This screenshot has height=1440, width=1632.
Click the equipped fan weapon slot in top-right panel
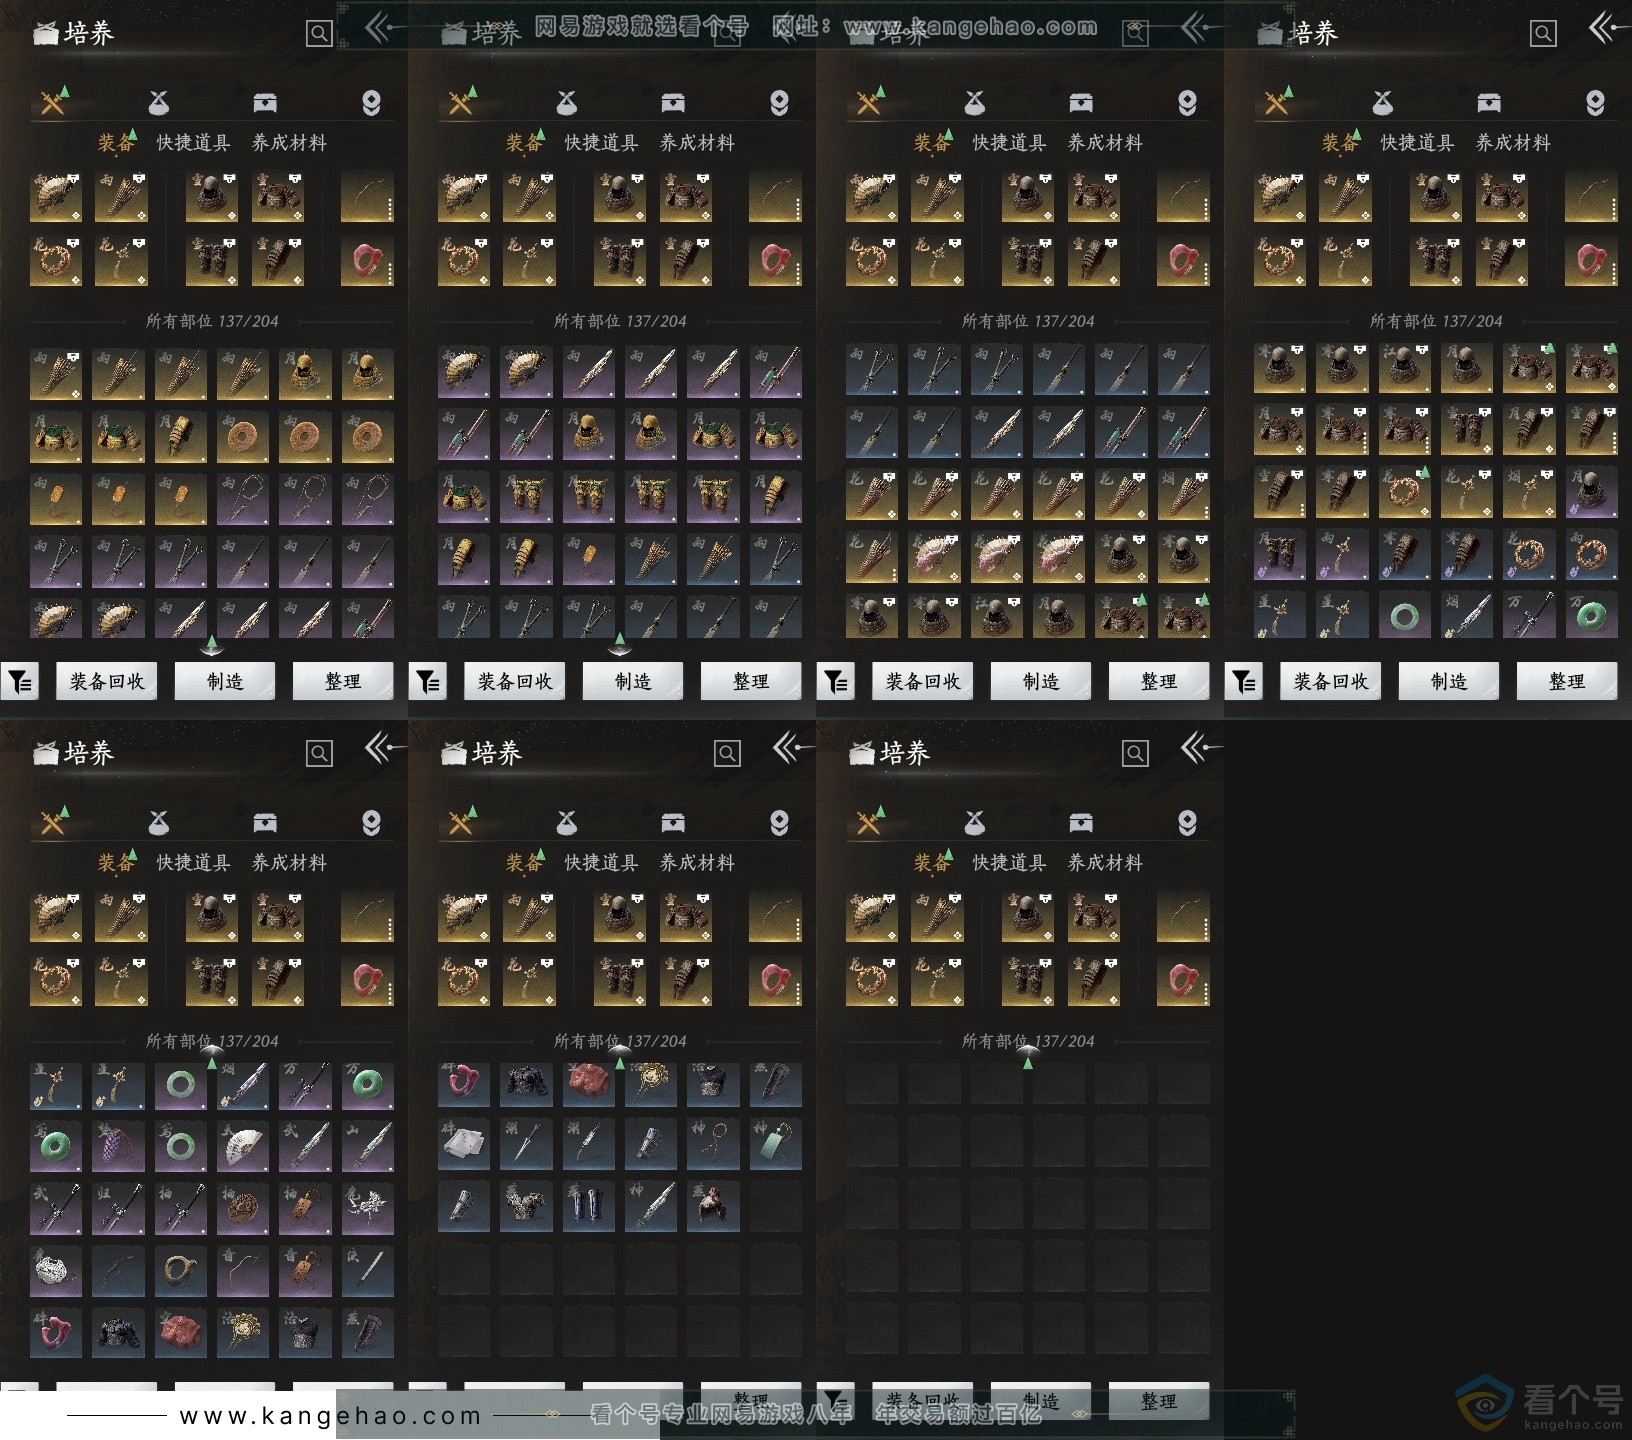[x=1280, y=196]
